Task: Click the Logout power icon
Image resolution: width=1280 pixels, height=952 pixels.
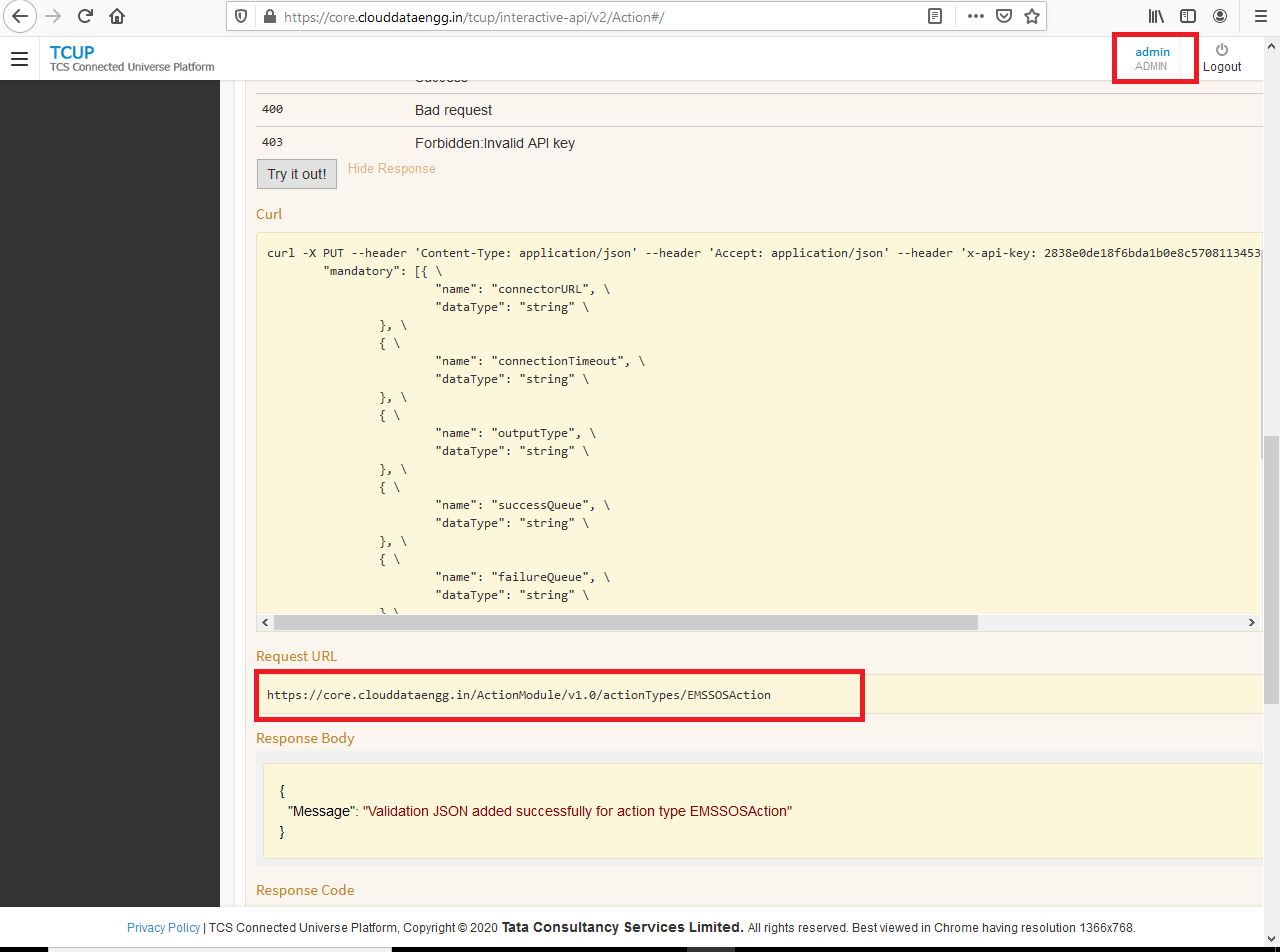Action: pos(1222,50)
